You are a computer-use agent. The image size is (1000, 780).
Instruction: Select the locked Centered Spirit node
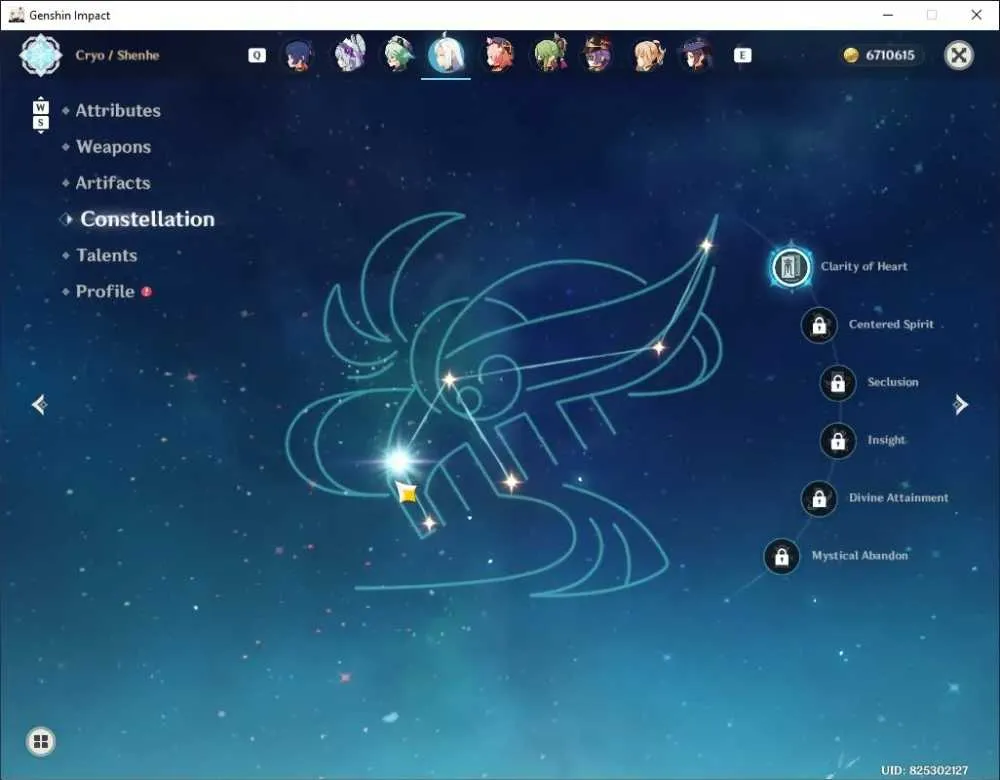[x=819, y=325]
